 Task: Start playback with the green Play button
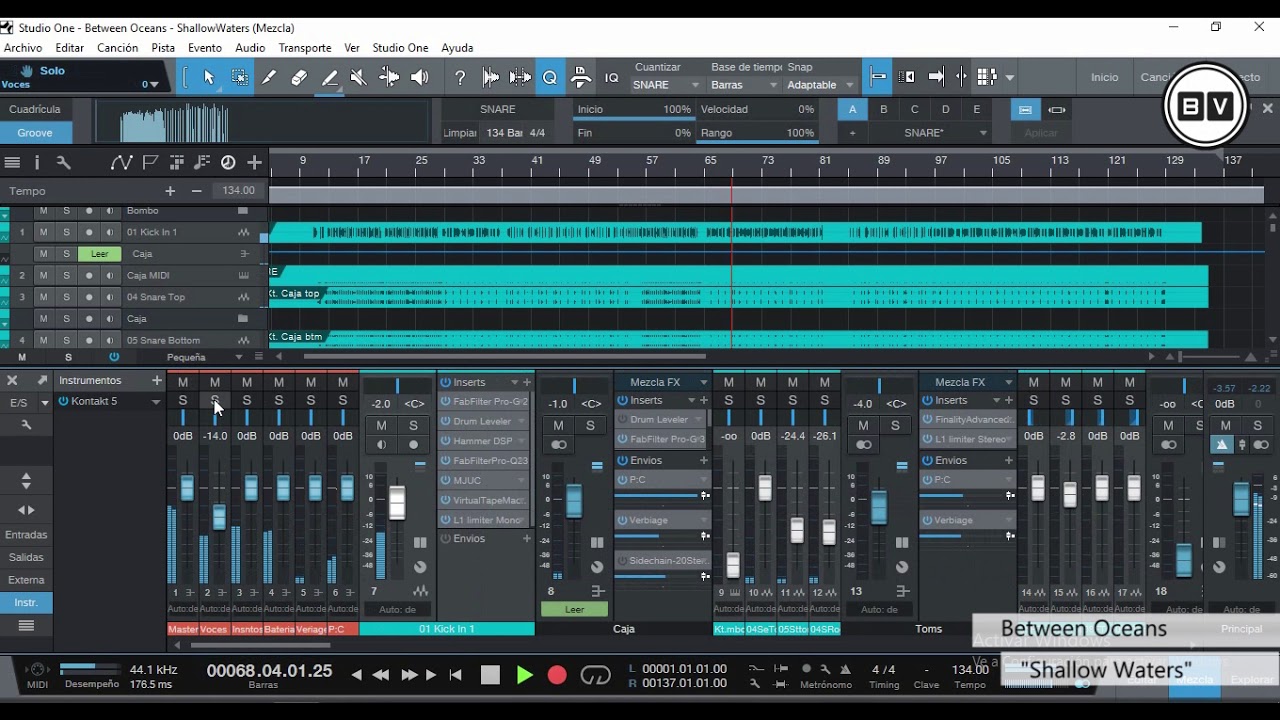click(524, 675)
